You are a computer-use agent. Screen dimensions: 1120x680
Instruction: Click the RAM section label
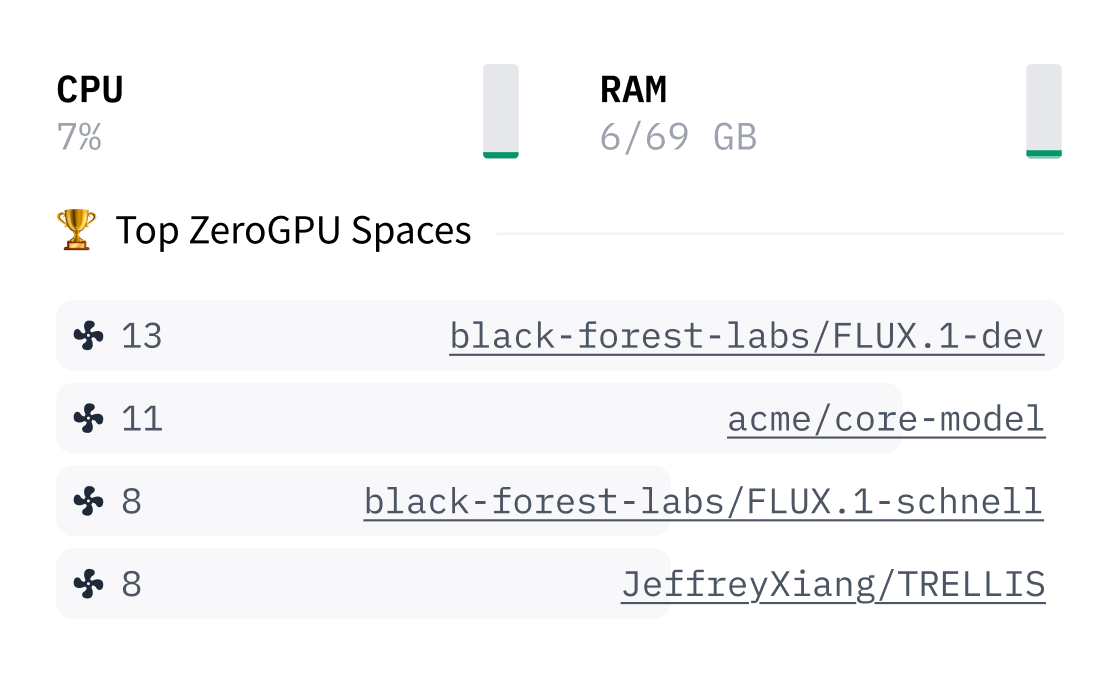[x=632, y=89]
